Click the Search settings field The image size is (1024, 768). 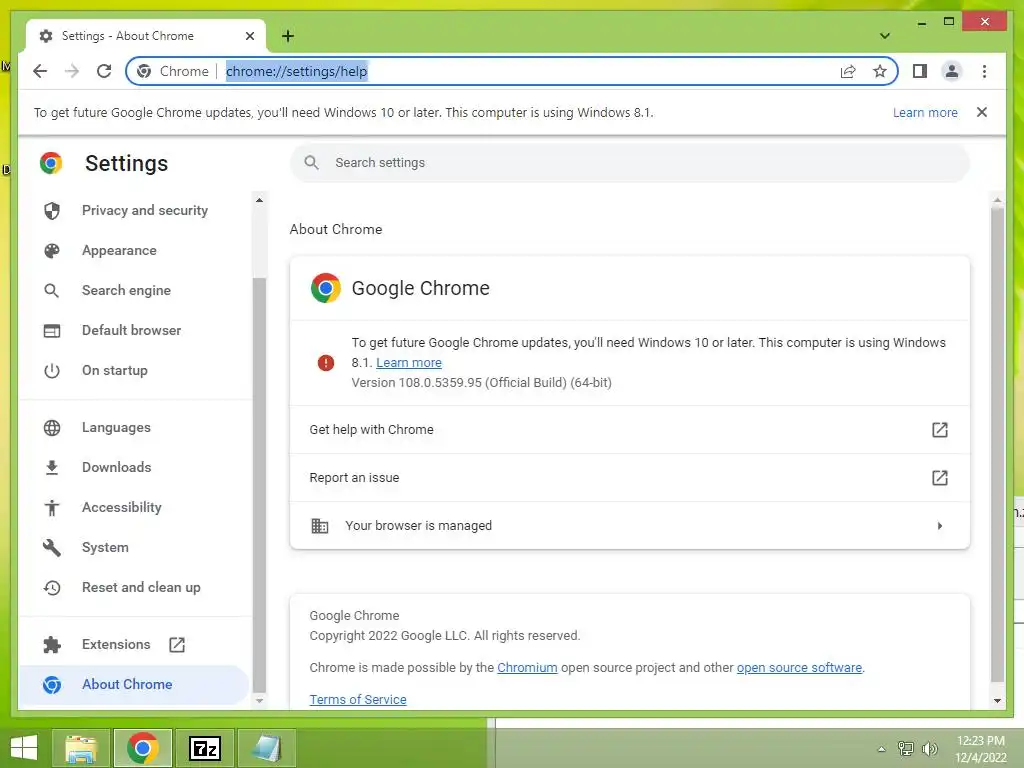630,163
